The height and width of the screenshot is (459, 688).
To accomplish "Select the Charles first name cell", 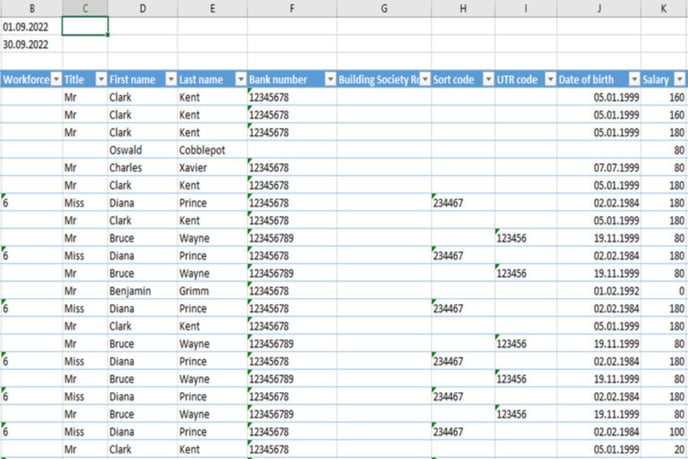I will (x=143, y=168).
